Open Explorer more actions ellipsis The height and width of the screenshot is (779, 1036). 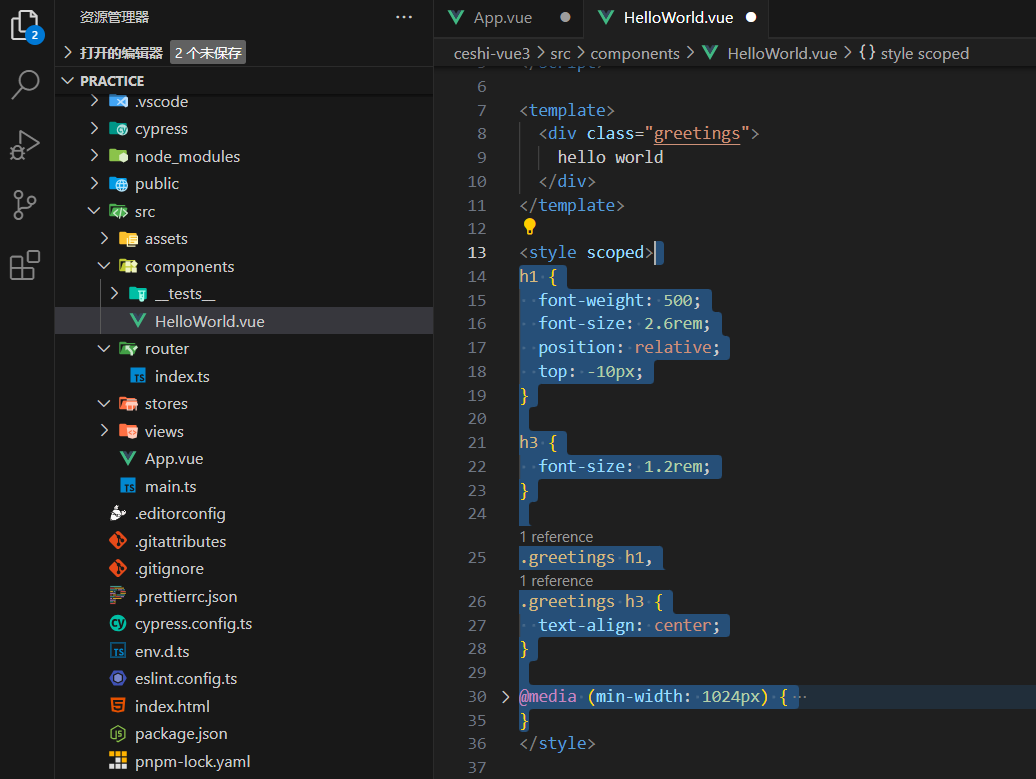[x=404, y=17]
